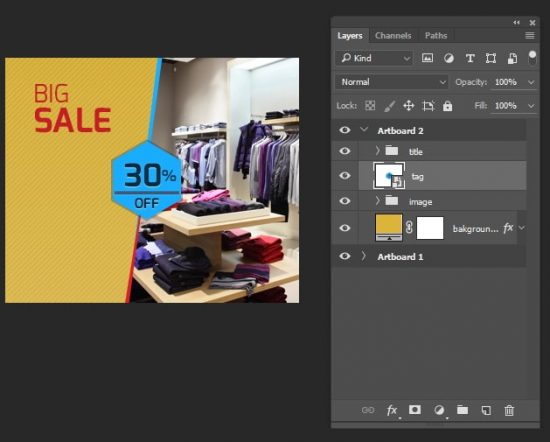
Task: Open the Normal blend mode dropdown
Action: [x=391, y=82]
